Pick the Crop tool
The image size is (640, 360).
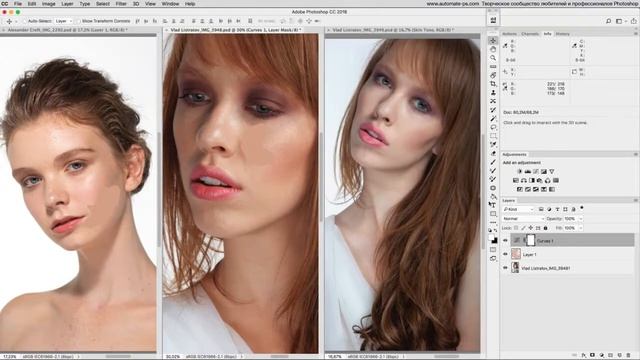pos(493,84)
